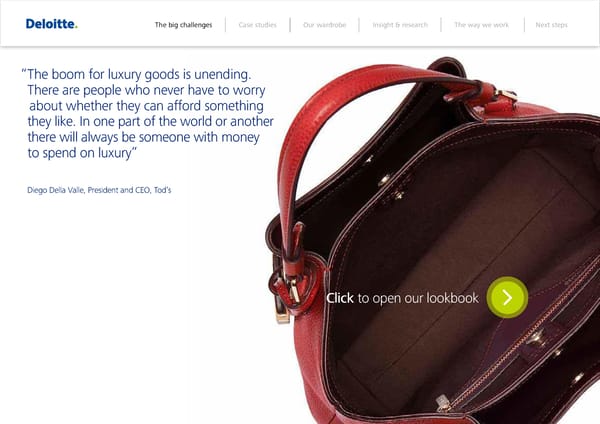Select 'The big challenges' navigation tab
This screenshot has width=600, height=424.
pos(183,25)
